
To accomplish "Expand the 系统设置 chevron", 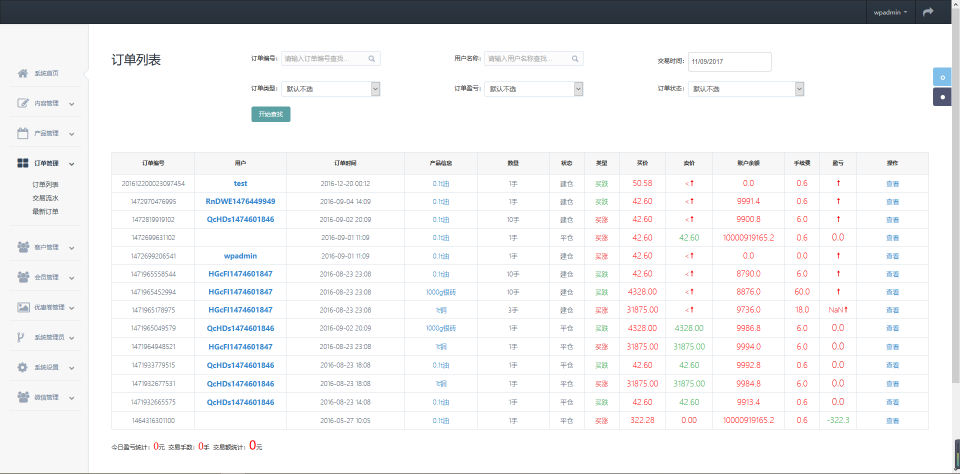I will pyautogui.click(x=72, y=368).
